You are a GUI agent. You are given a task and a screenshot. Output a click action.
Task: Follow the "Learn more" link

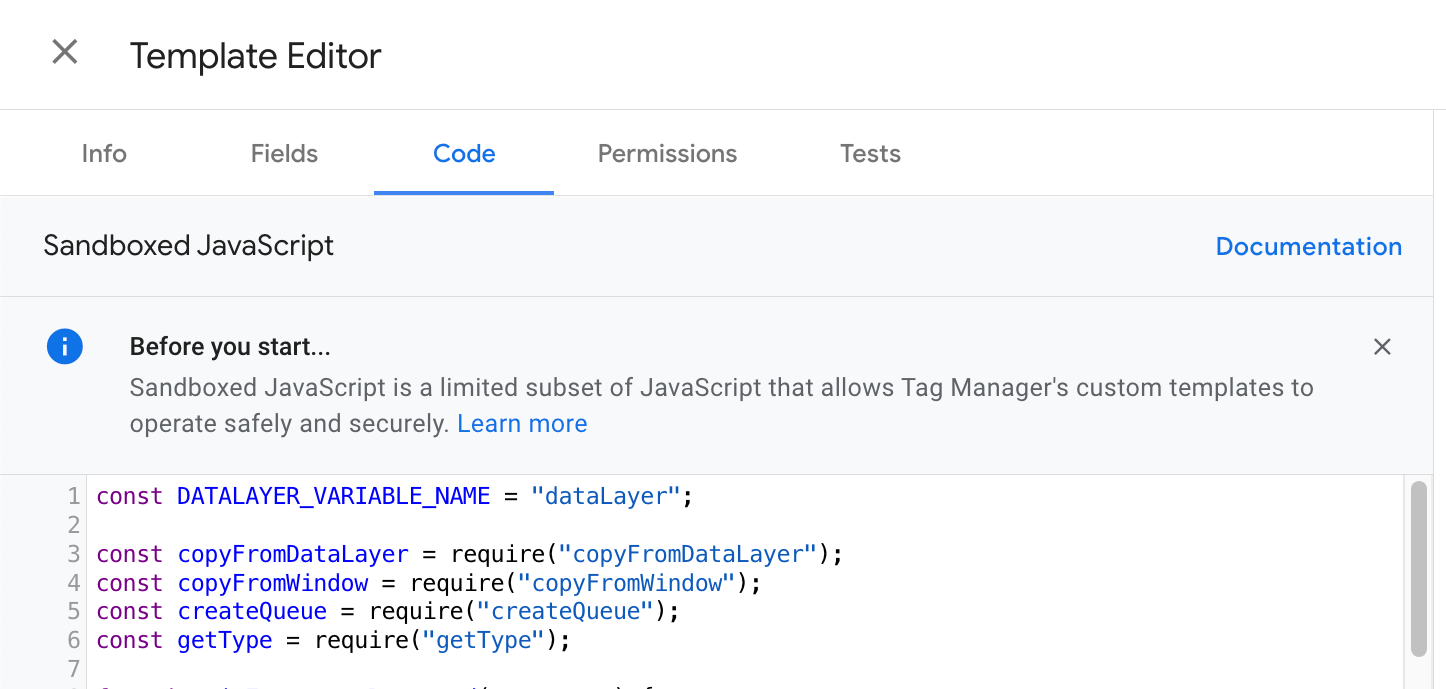pos(522,424)
